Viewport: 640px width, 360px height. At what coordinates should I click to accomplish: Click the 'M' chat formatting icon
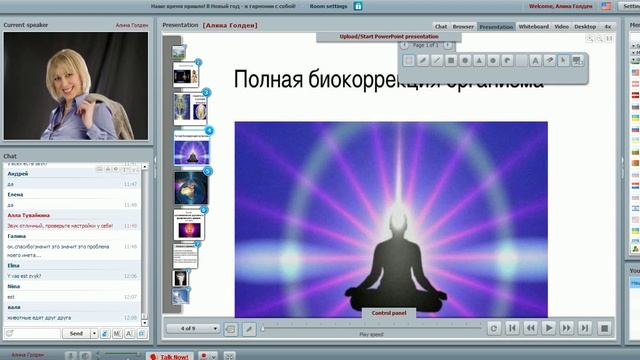pyautogui.click(x=117, y=333)
